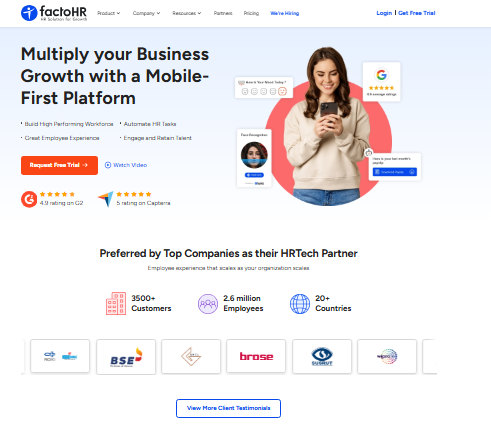The height and width of the screenshot is (426, 491).
Task: Click the factoHR logo icon
Action: (29, 13)
